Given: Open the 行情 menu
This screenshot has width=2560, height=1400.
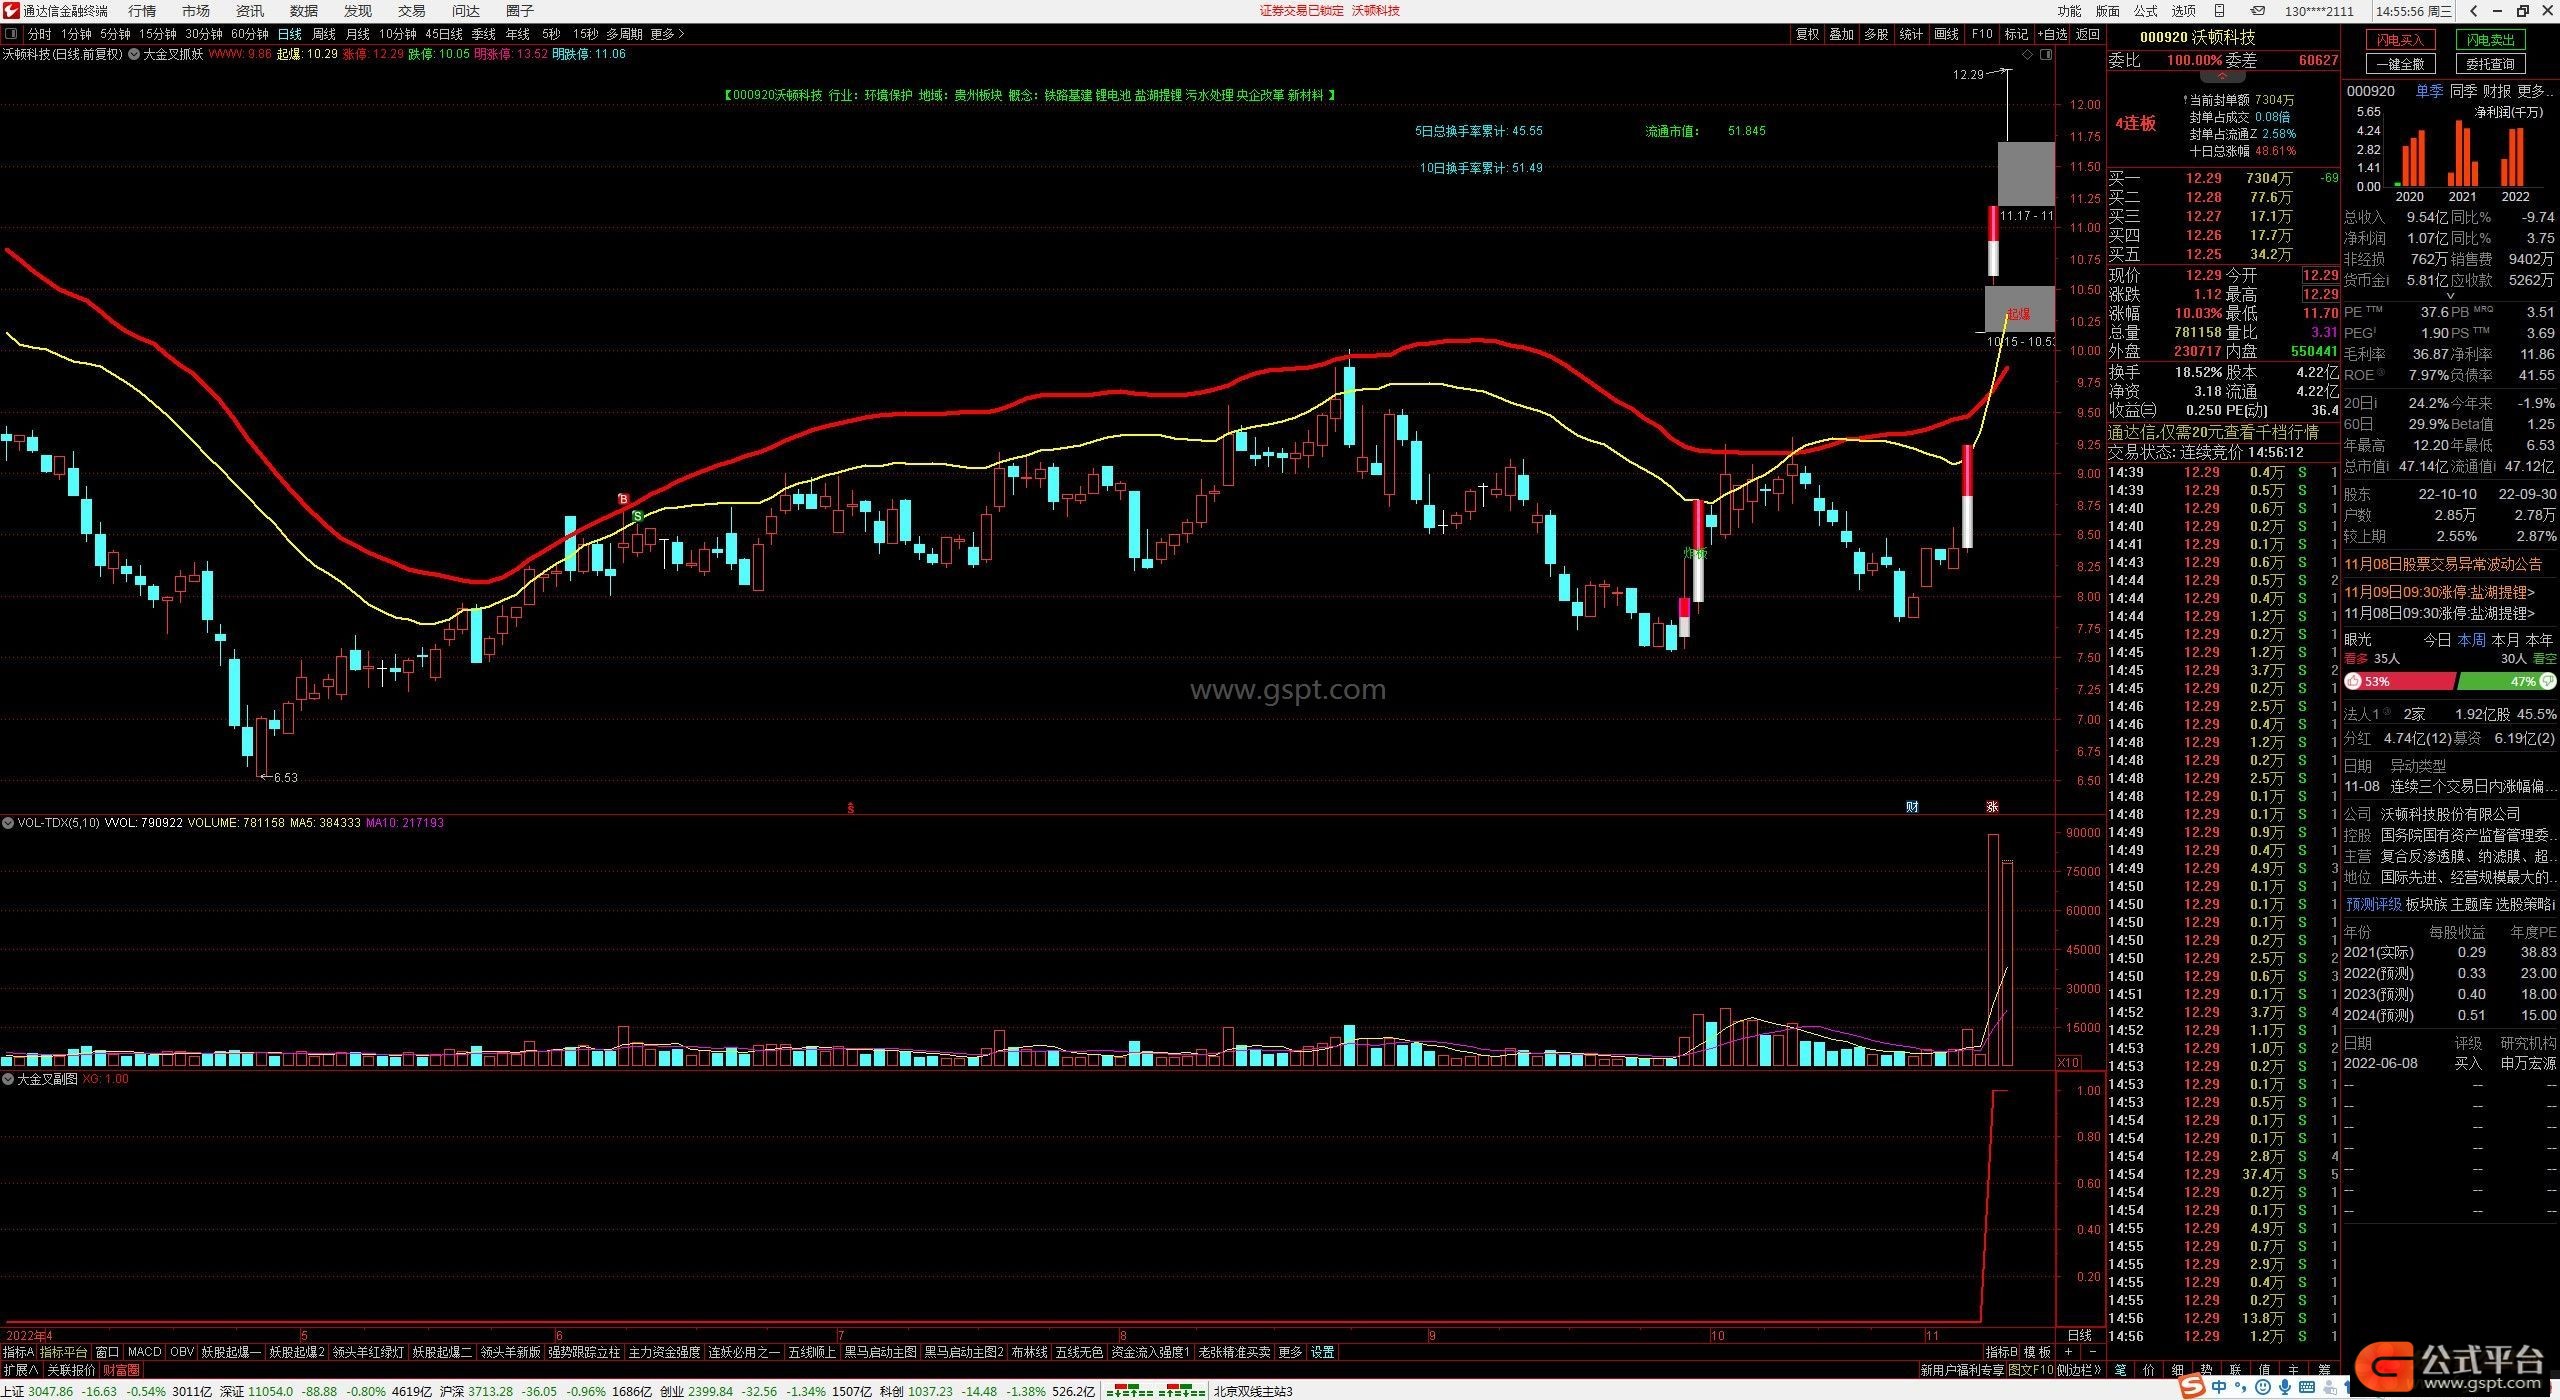Looking at the screenshot, I should coord(143,11).
